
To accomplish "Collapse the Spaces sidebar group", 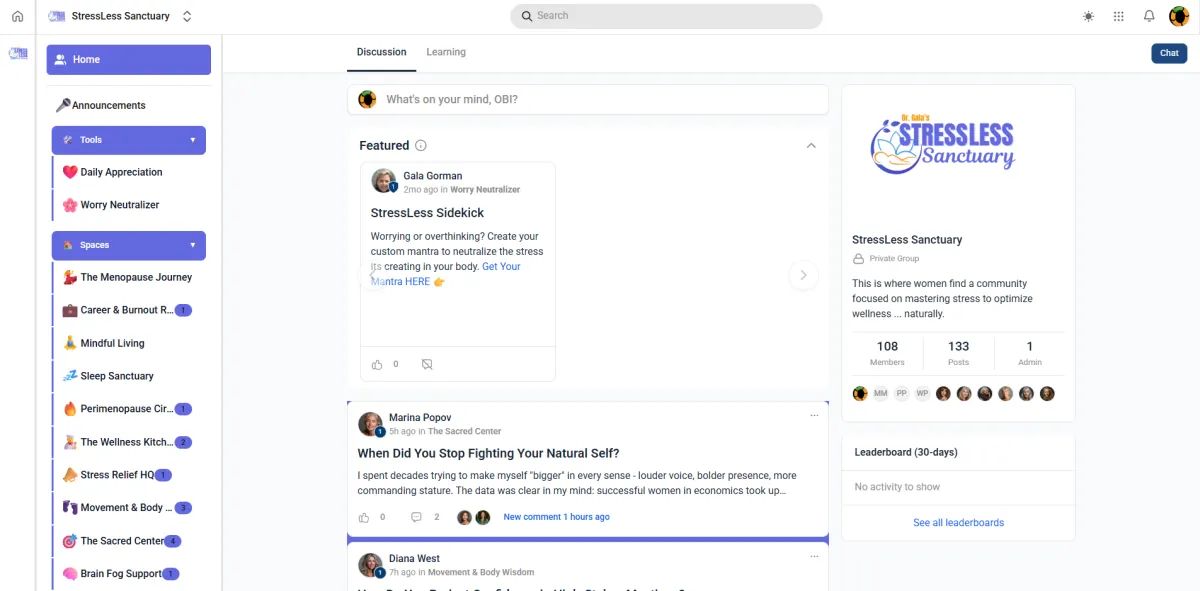I will (x=193, y=245).
